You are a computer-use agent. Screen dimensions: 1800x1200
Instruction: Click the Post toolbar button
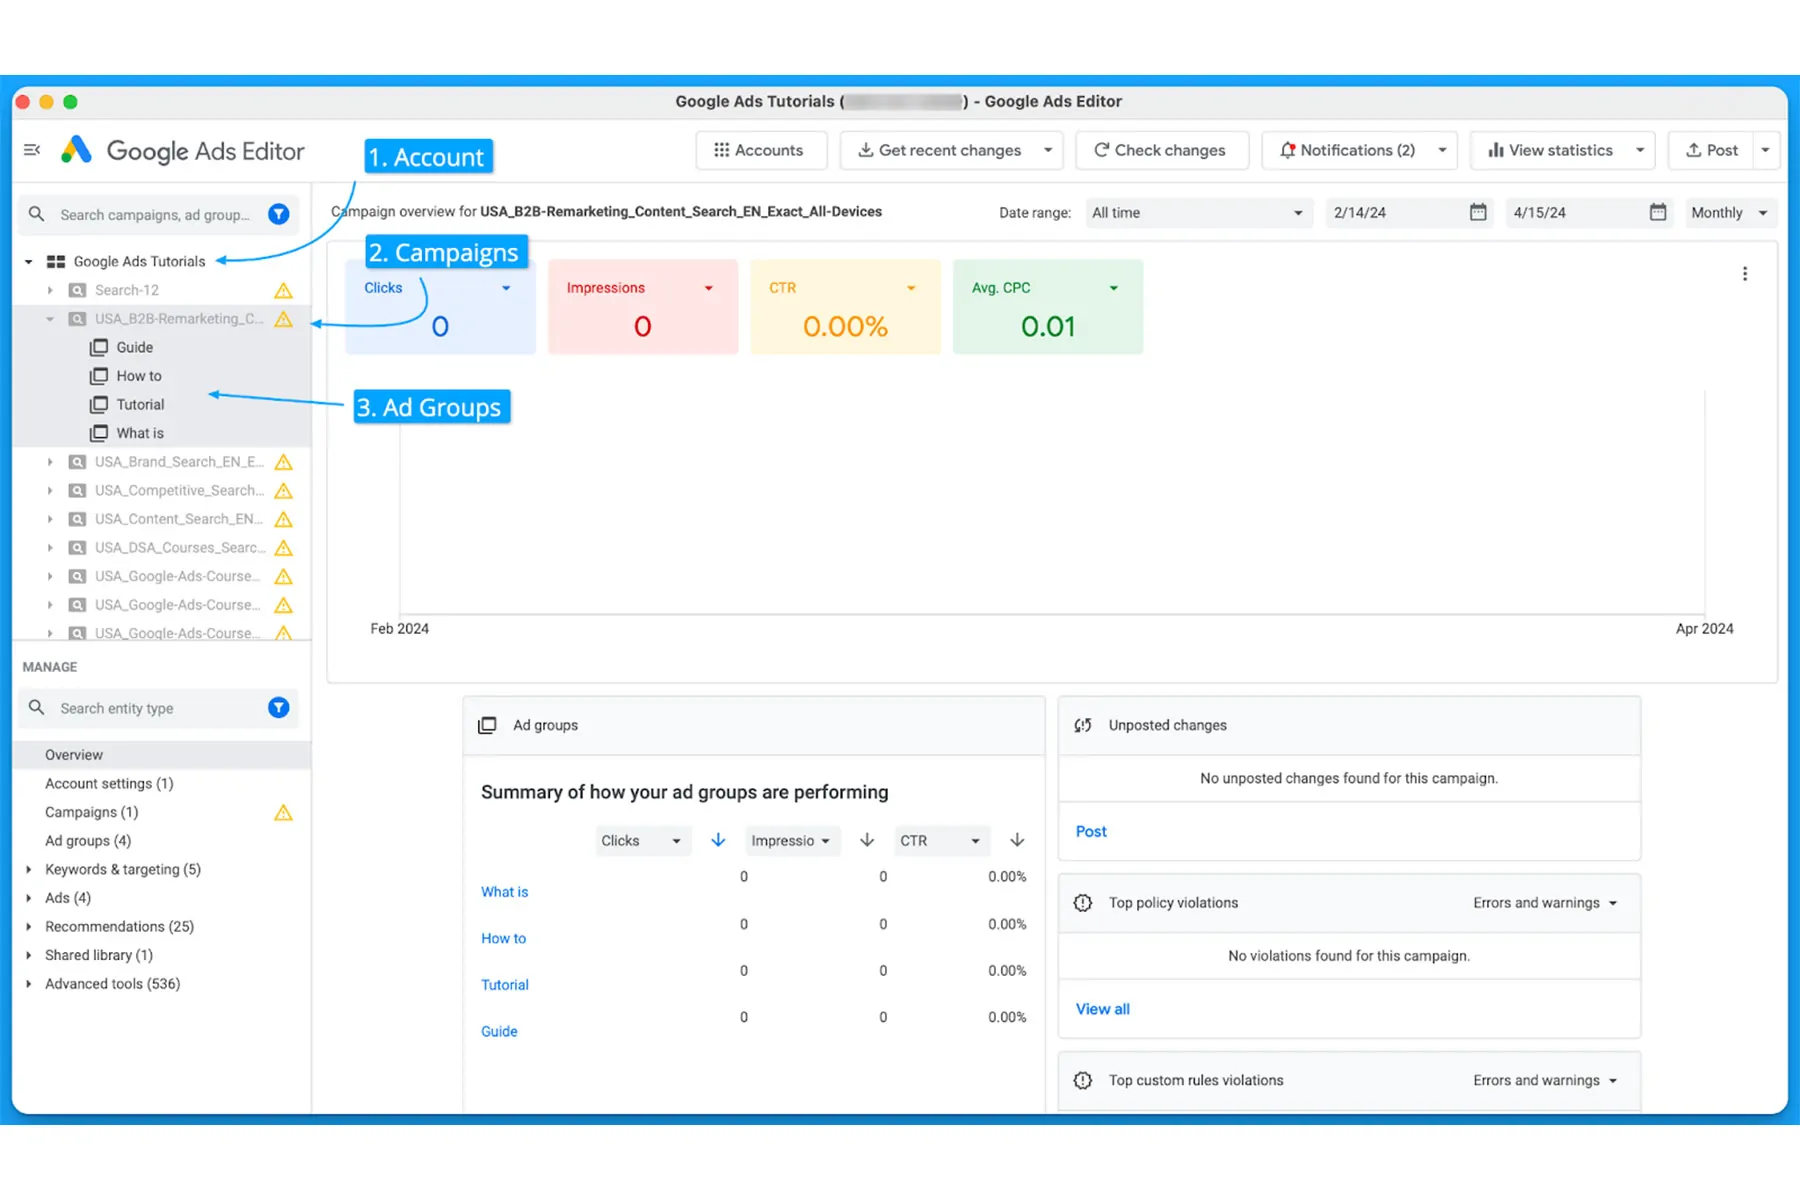(x=1712, y=150)
